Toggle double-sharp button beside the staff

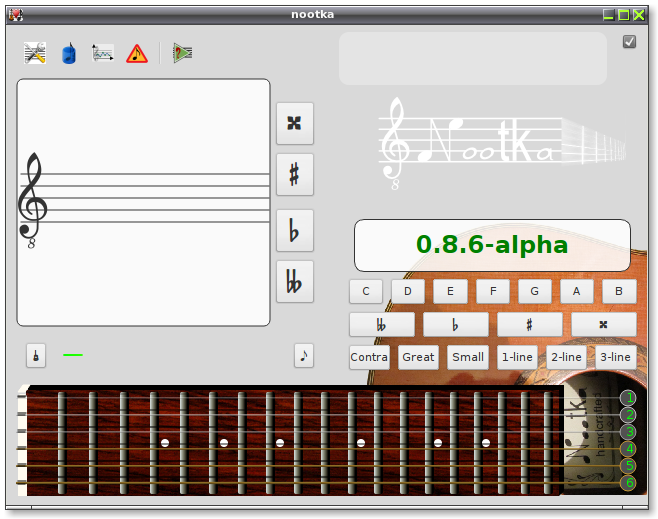tap(295, 123)
